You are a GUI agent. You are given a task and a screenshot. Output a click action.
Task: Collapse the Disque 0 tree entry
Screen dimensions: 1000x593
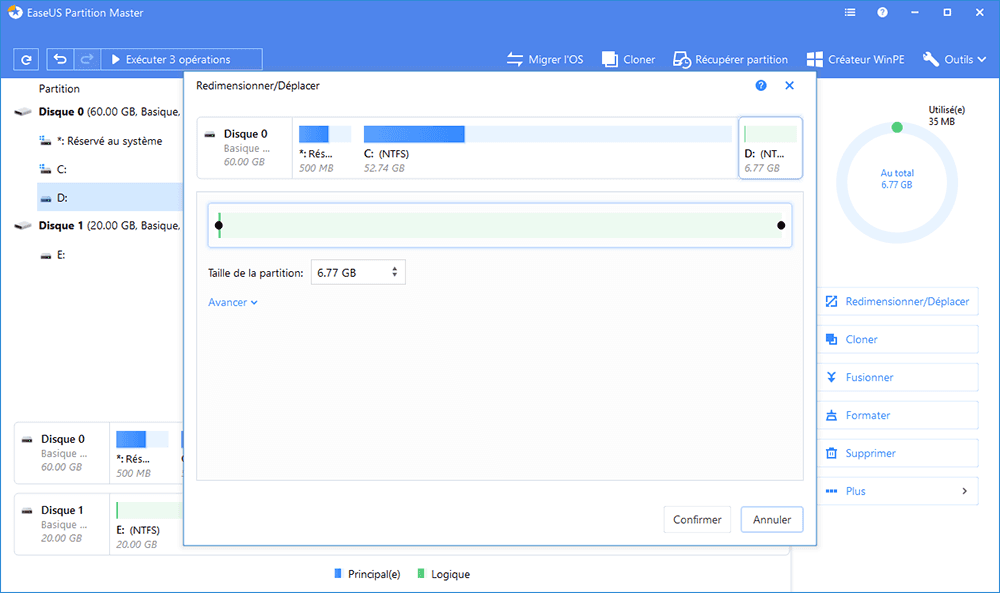coord(22,112)
